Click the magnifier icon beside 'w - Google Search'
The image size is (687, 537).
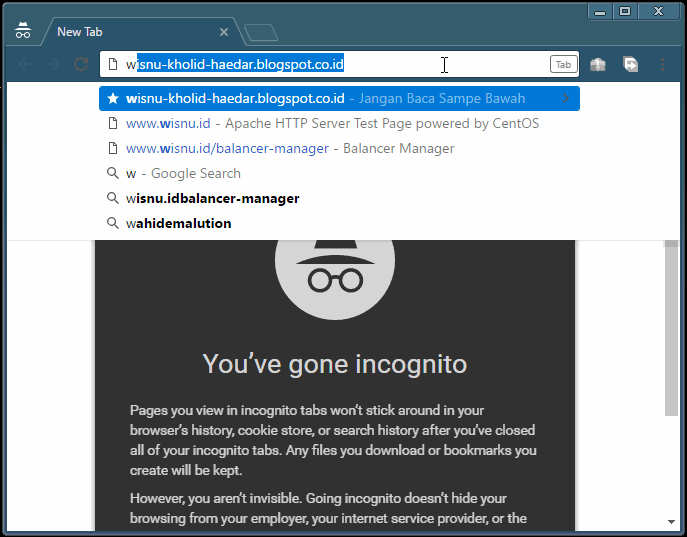click(x=113, y=173)
